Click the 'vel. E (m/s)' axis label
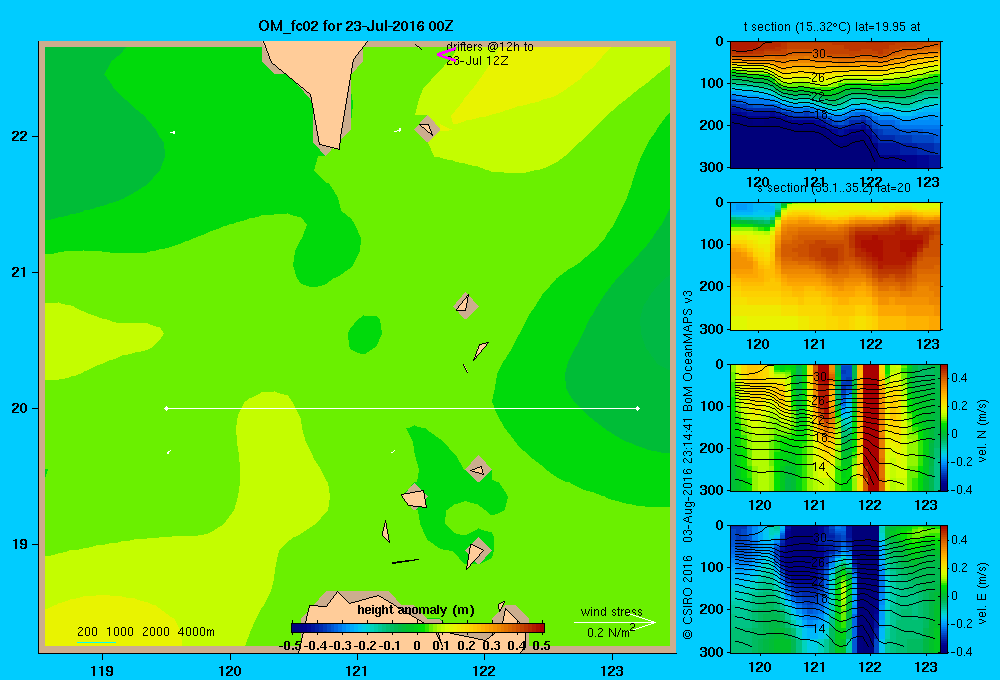 [982, 593]
